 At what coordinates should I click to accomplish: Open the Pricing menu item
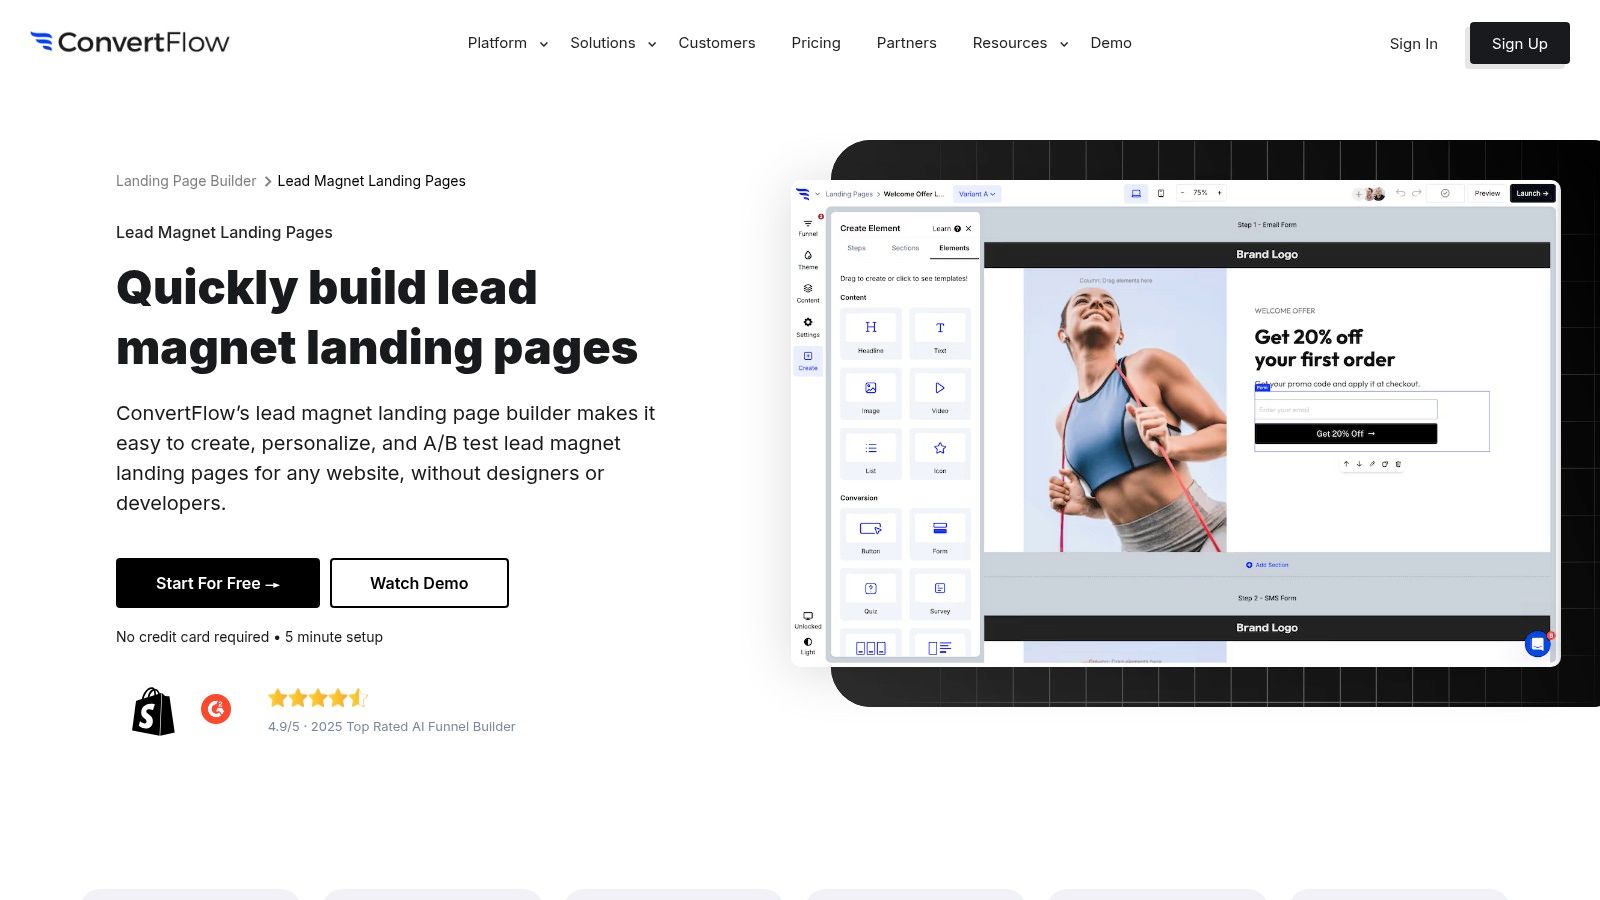tap(816, 43)
